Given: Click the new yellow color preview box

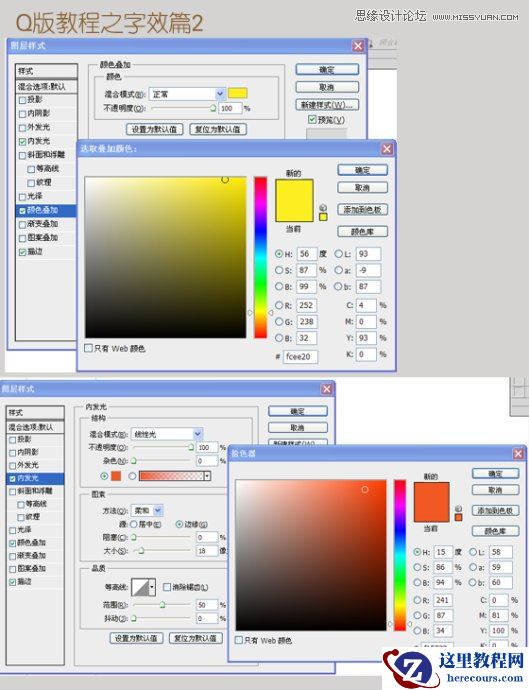Looking at the screenshot, I should click(294, 190).
